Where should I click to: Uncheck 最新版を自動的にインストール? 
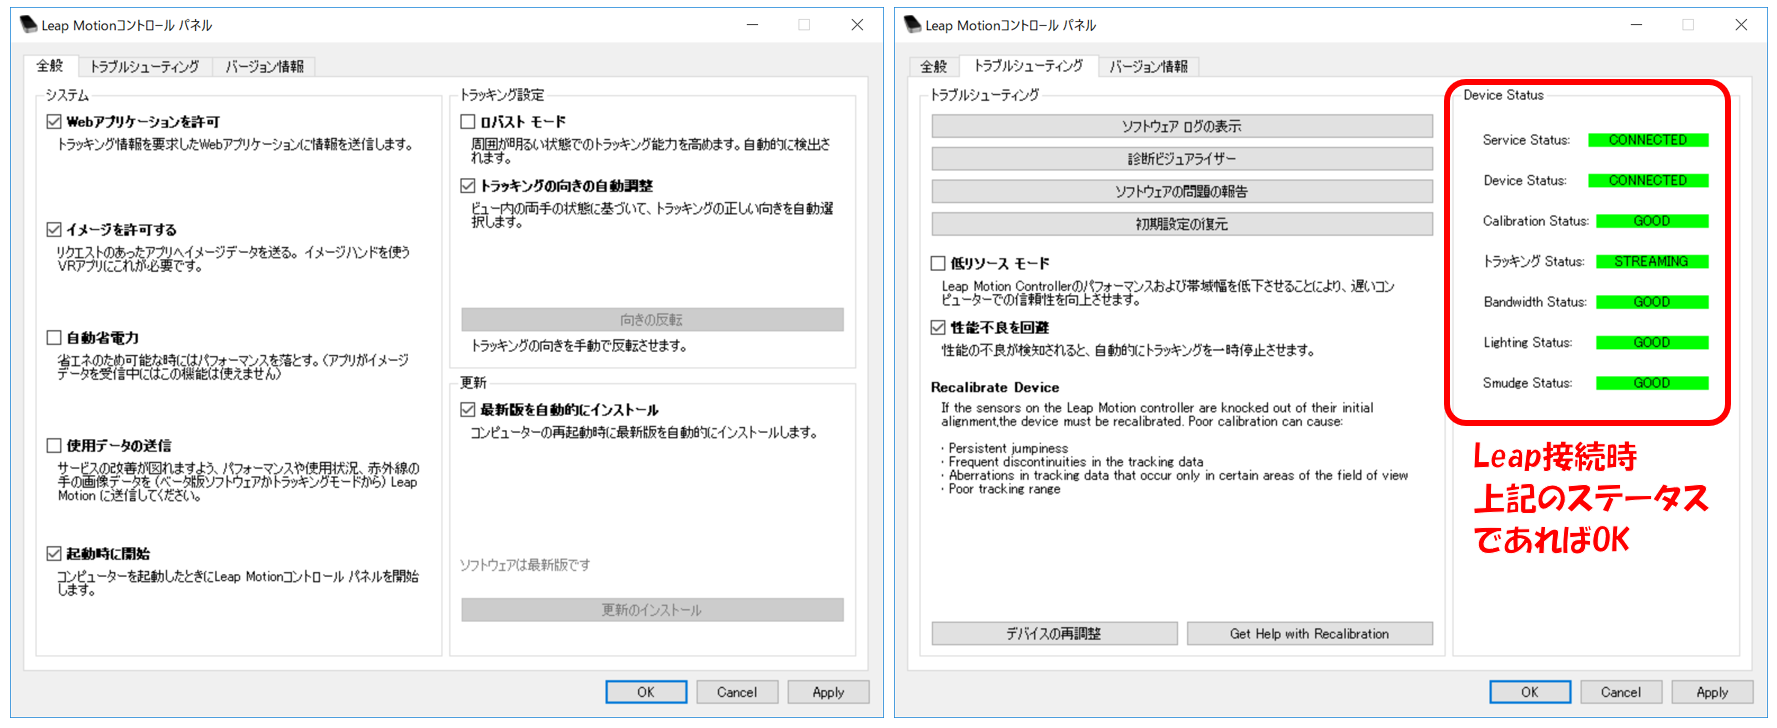pyautogui.click(x=468, y=410)
